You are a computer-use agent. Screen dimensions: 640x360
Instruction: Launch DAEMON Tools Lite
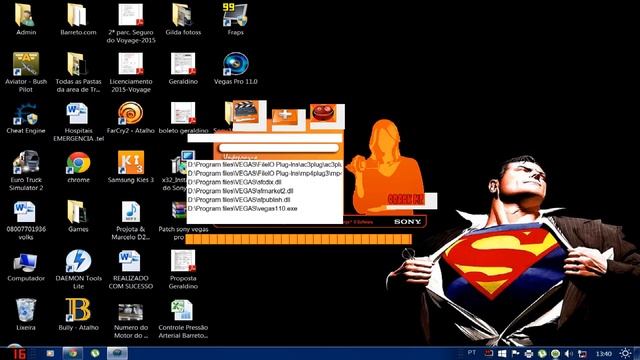point(78,269)
